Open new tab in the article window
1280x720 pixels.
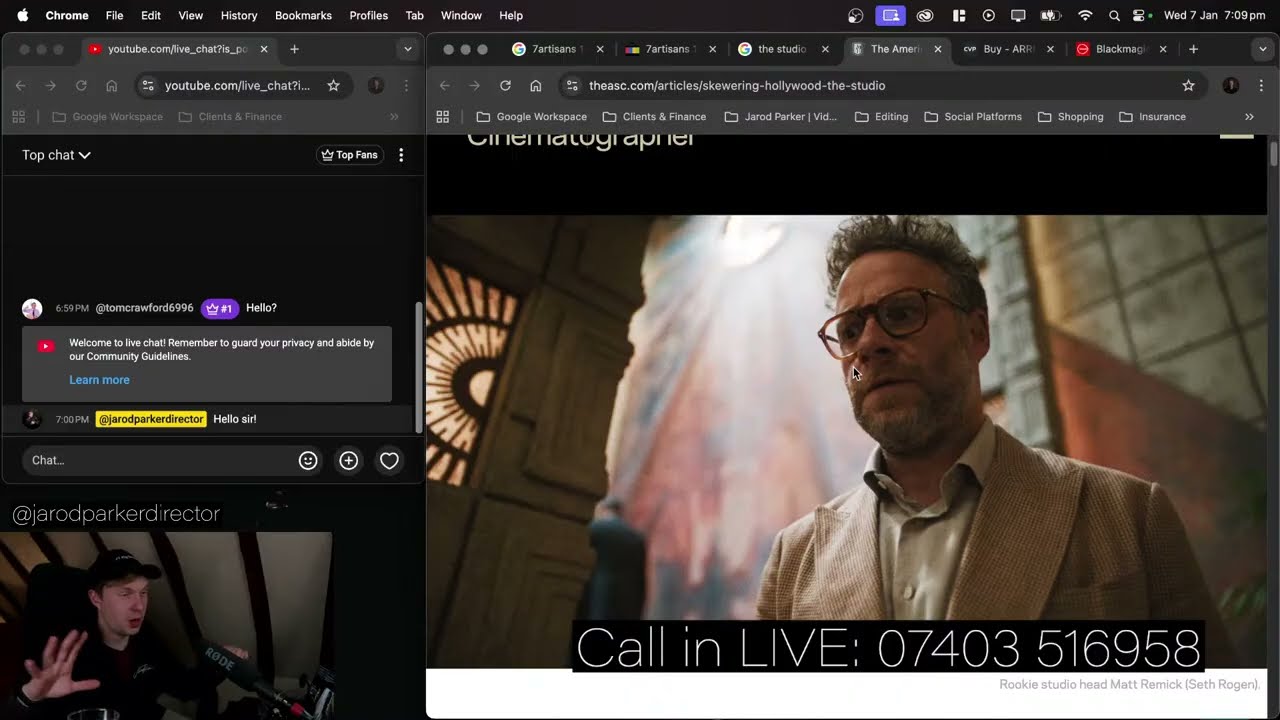[x=1193, y=49]
